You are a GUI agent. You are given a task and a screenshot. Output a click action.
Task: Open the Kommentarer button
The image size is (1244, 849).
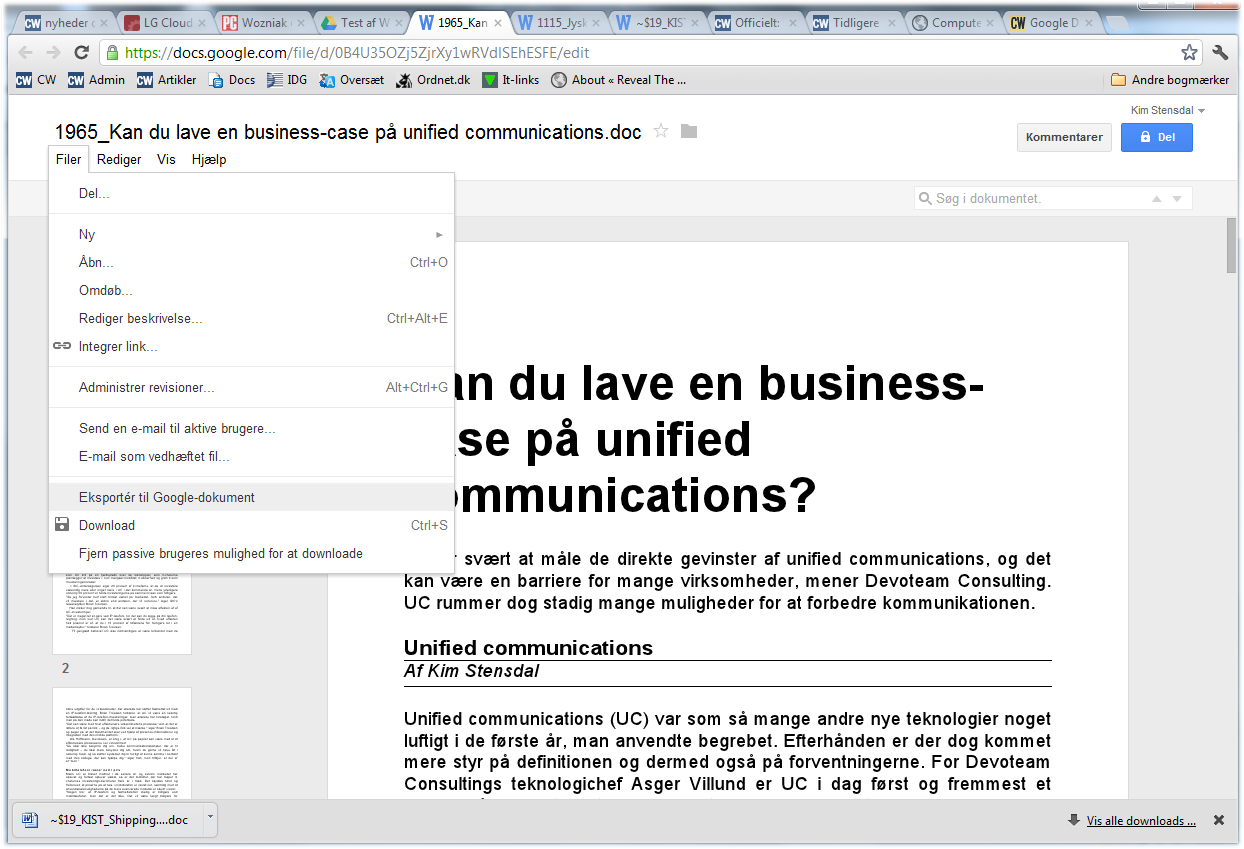(1064, 137)
